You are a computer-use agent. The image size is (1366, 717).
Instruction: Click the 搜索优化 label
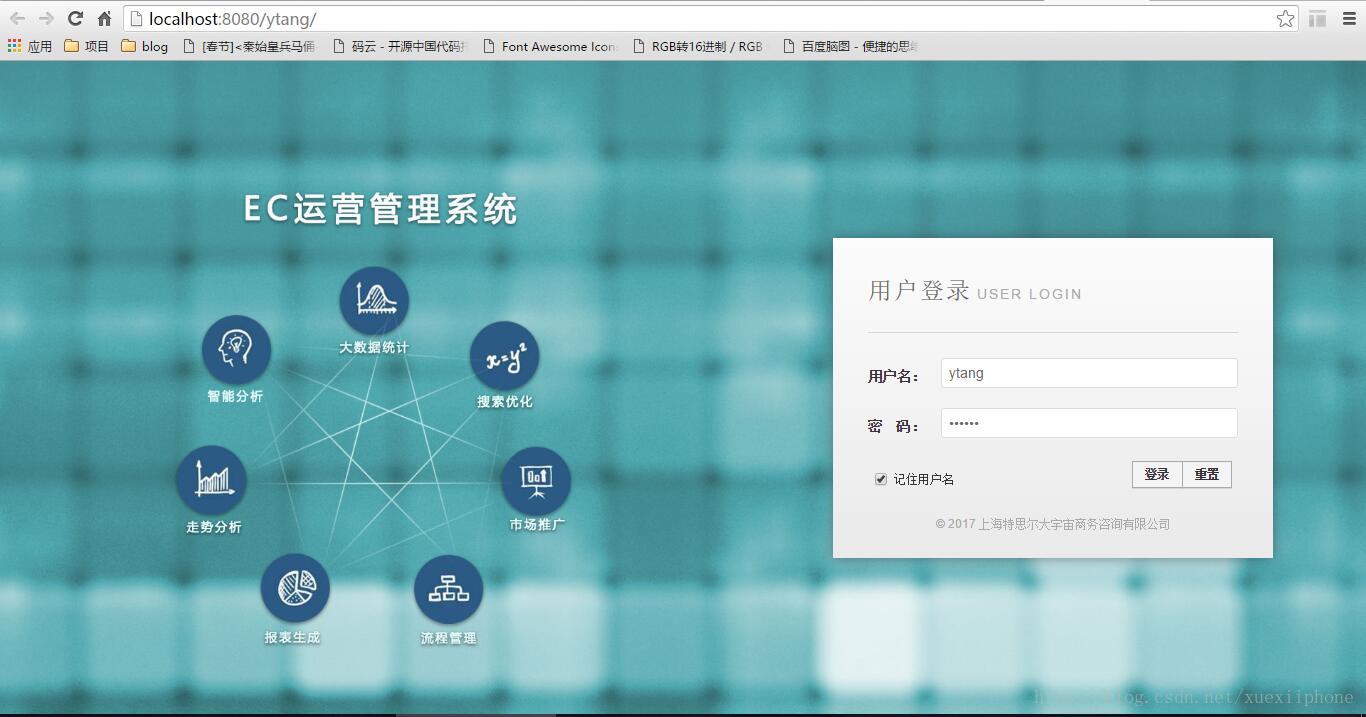tap(505, 402)
